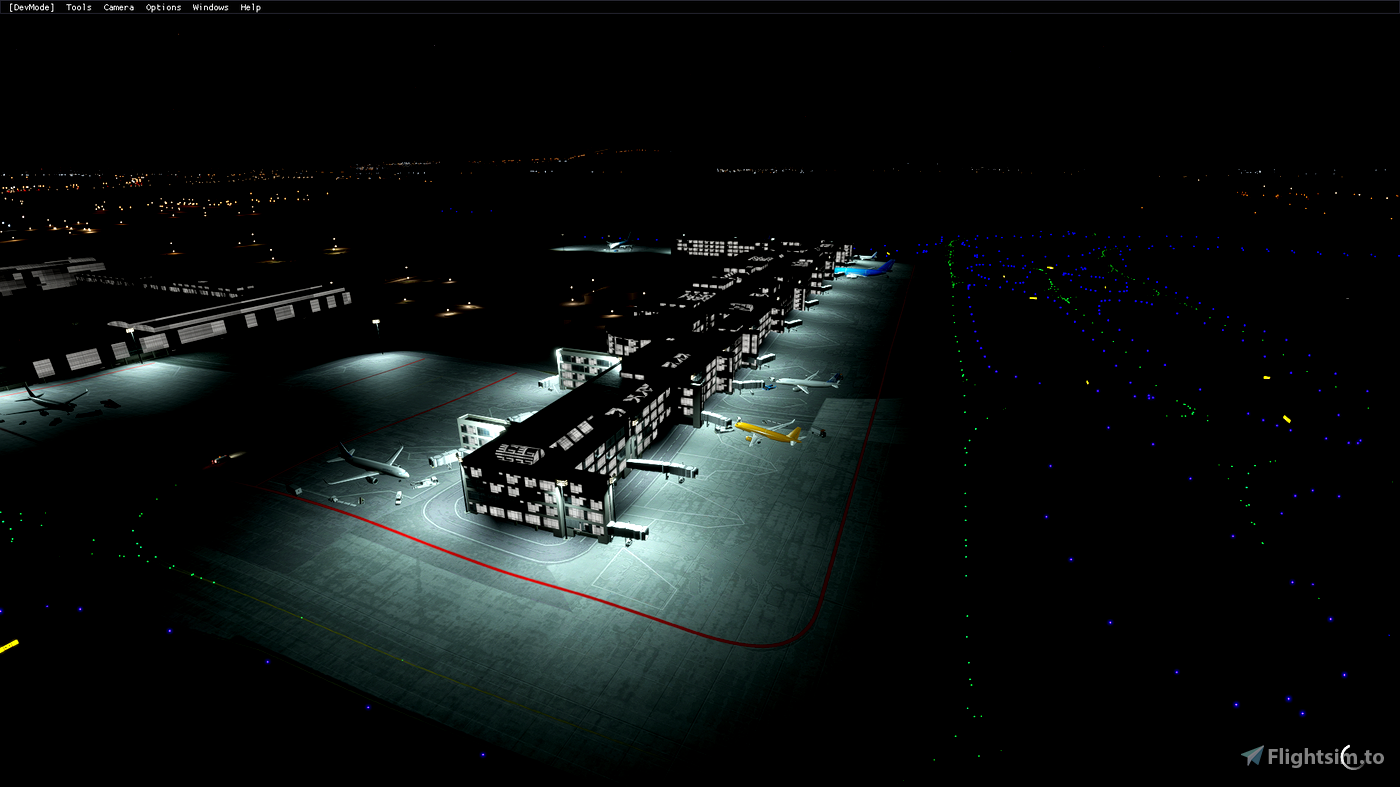
Task: Open the Tools menu
Action: tap(79, 7)
